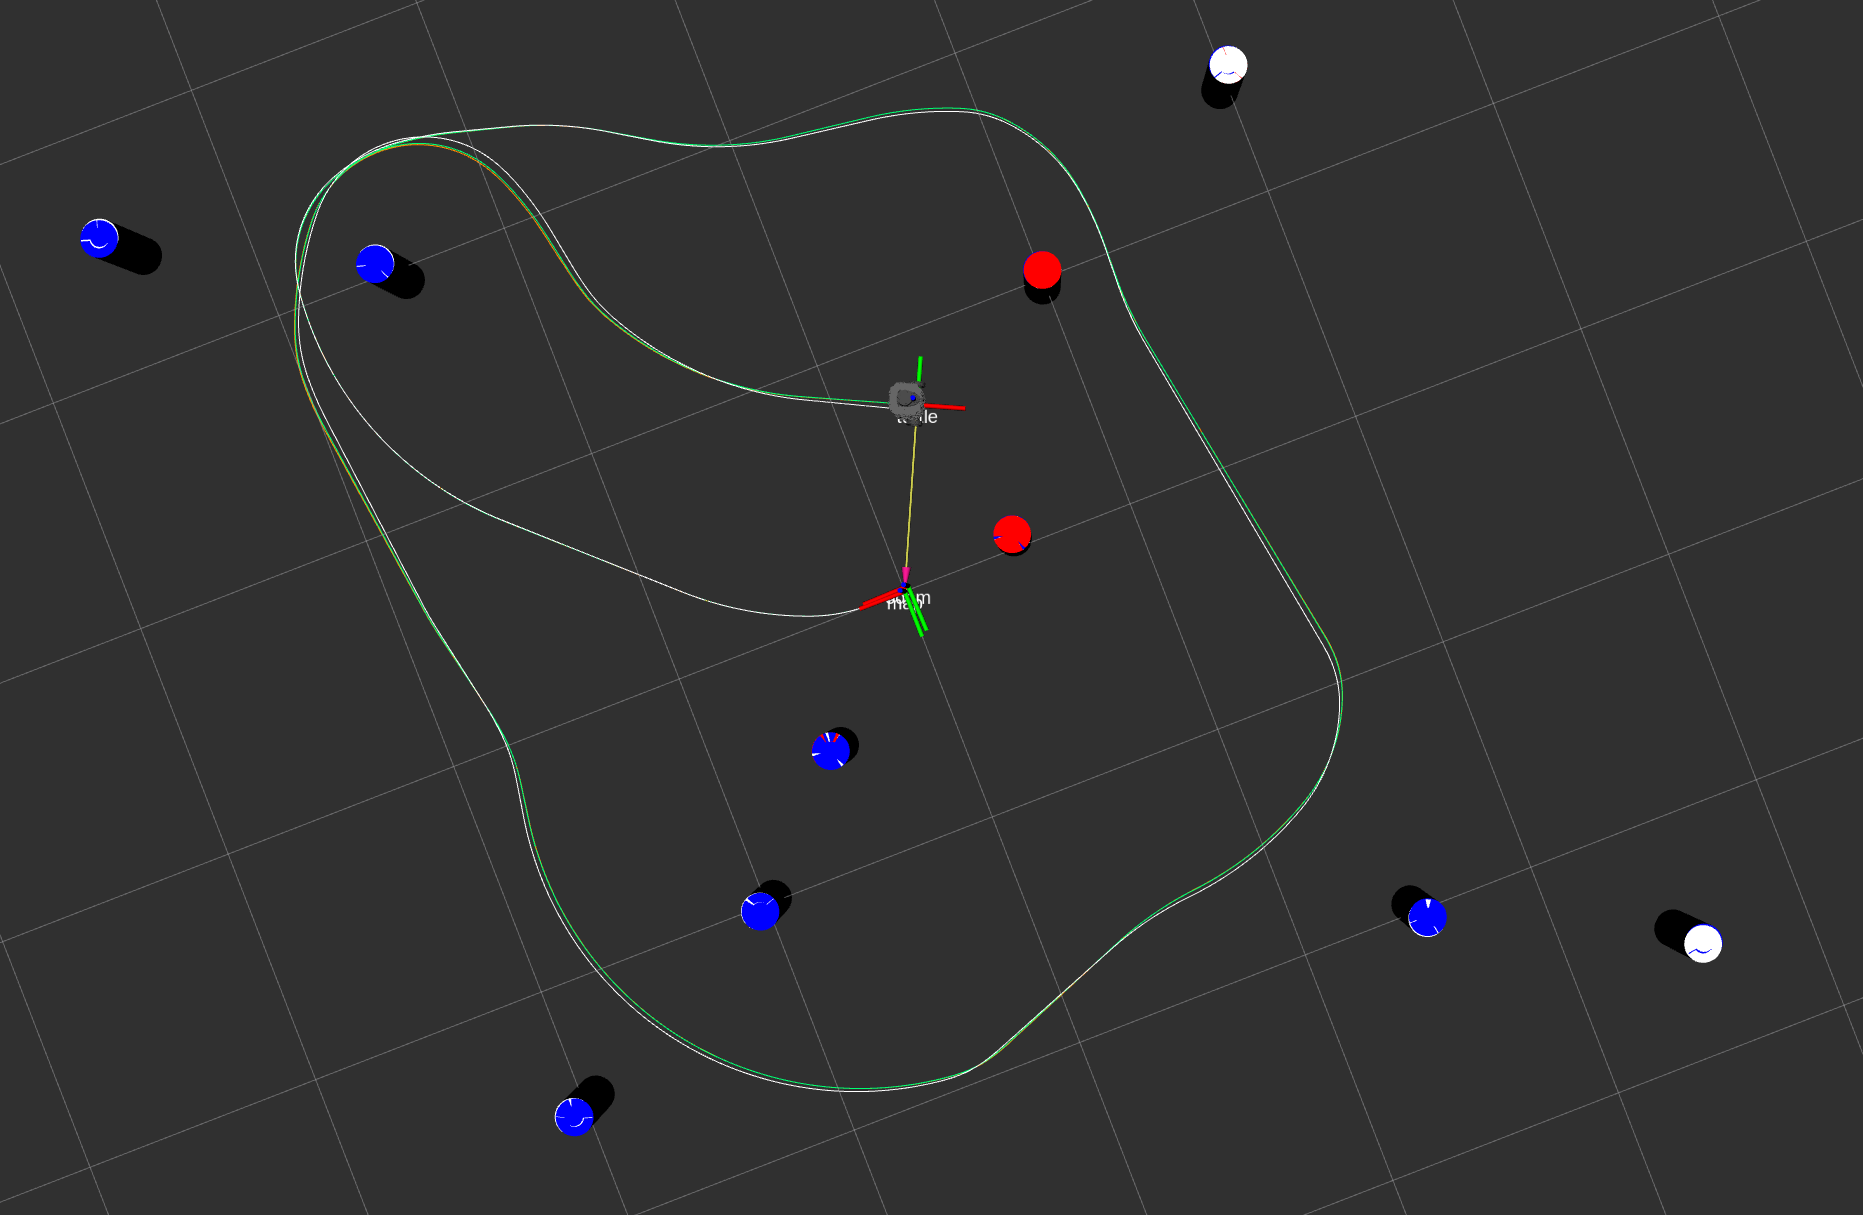This screenshot has height=1215, width=1863.
Task: Click the magenta arrowhead above map frame
Action: [x=906, y=575]
